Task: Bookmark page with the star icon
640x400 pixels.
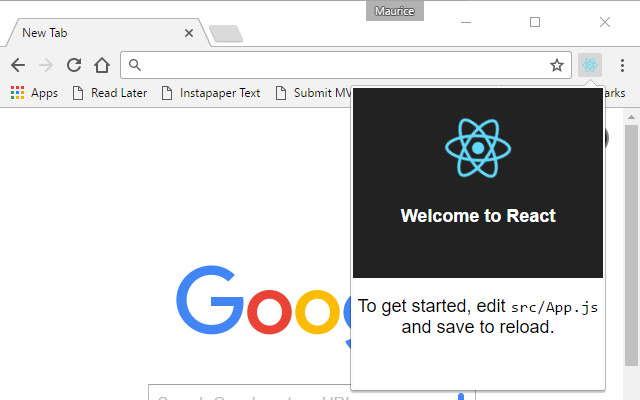Action: point(557,65)
